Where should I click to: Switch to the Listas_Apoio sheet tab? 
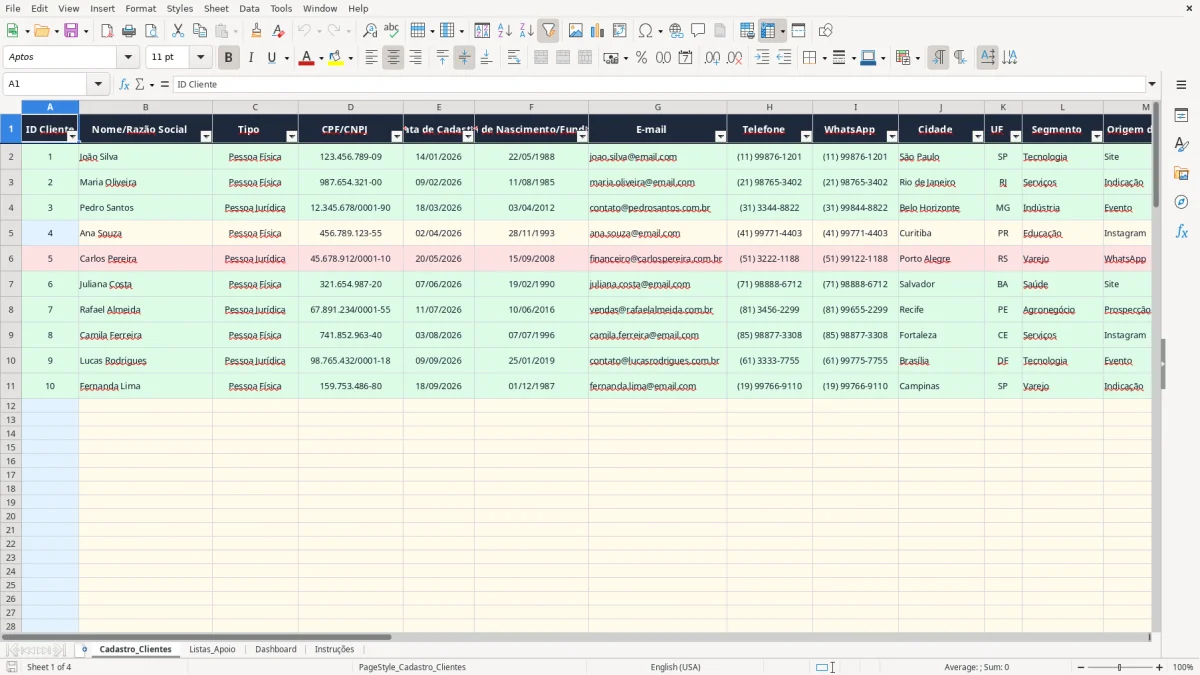(x=212, y=649)
